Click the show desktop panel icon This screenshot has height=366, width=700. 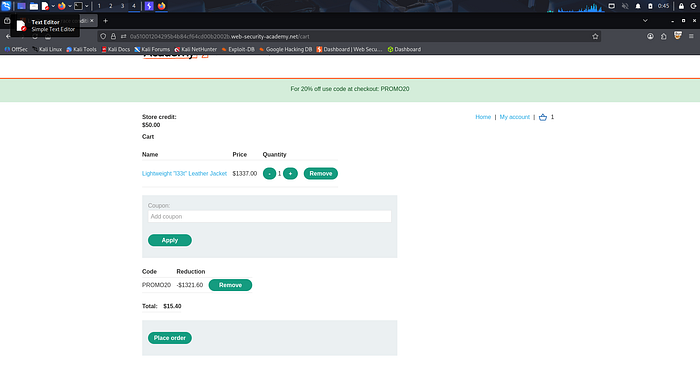tap(21, 6)
